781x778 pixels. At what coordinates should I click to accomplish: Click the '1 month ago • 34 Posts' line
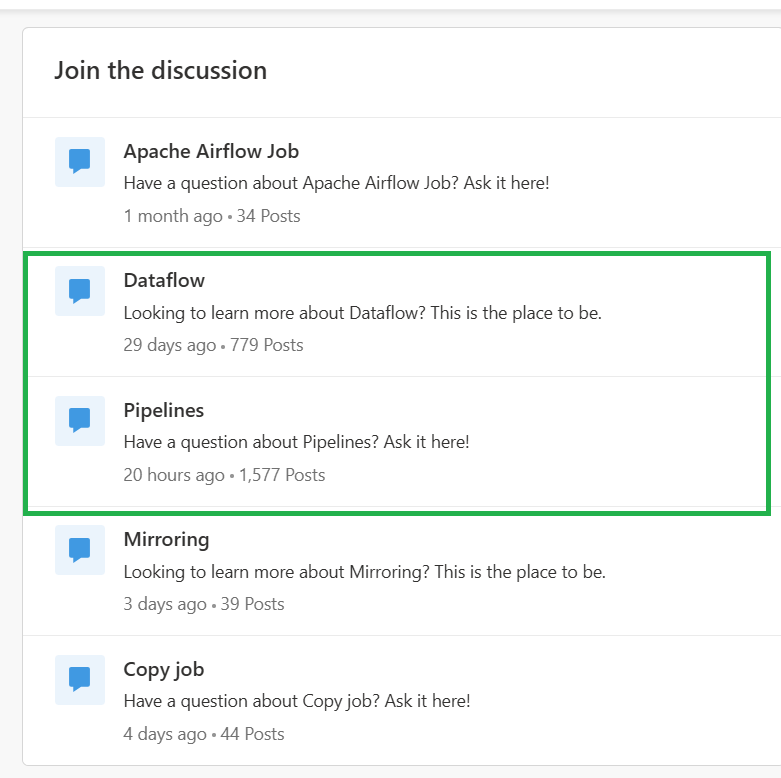[x=212, y=216]
